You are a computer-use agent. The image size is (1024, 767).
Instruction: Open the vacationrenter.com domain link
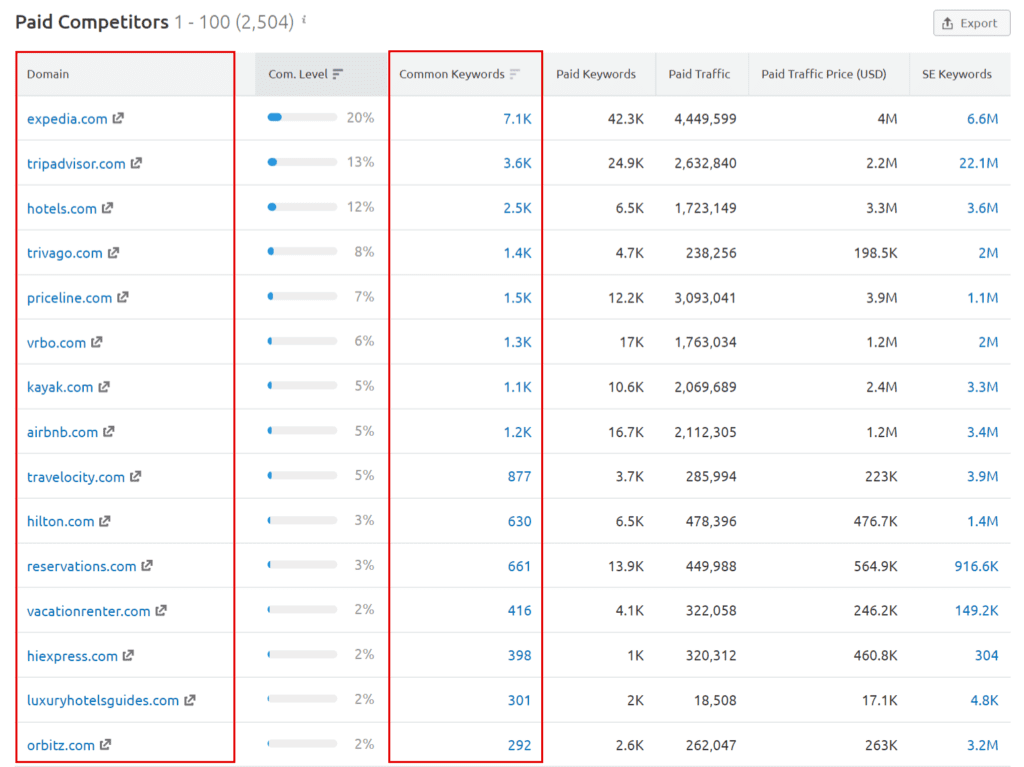[x=88, y=611]
